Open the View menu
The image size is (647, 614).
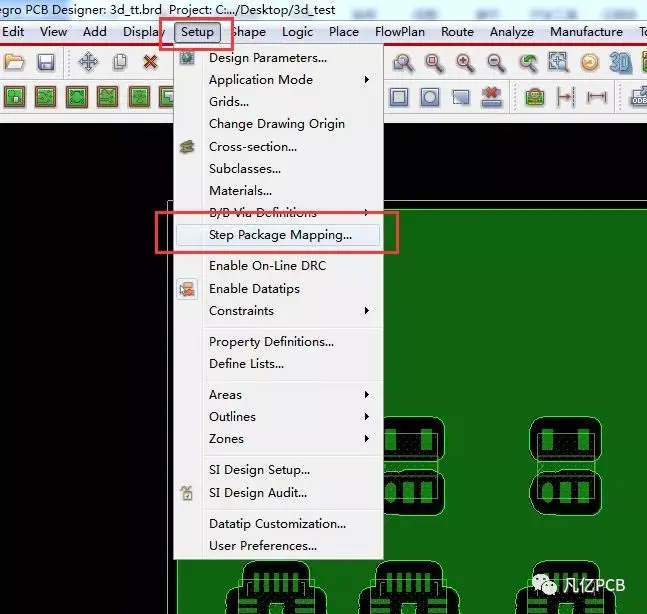pos(54,32)
